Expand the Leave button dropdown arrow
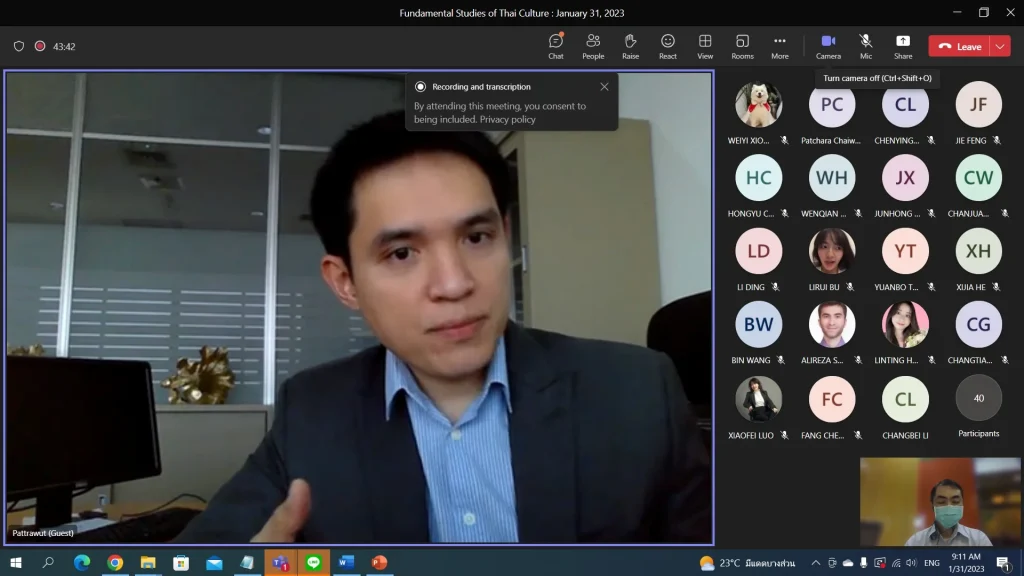Viewport: 1024px width, 576px height. [x=1000, y=46]
